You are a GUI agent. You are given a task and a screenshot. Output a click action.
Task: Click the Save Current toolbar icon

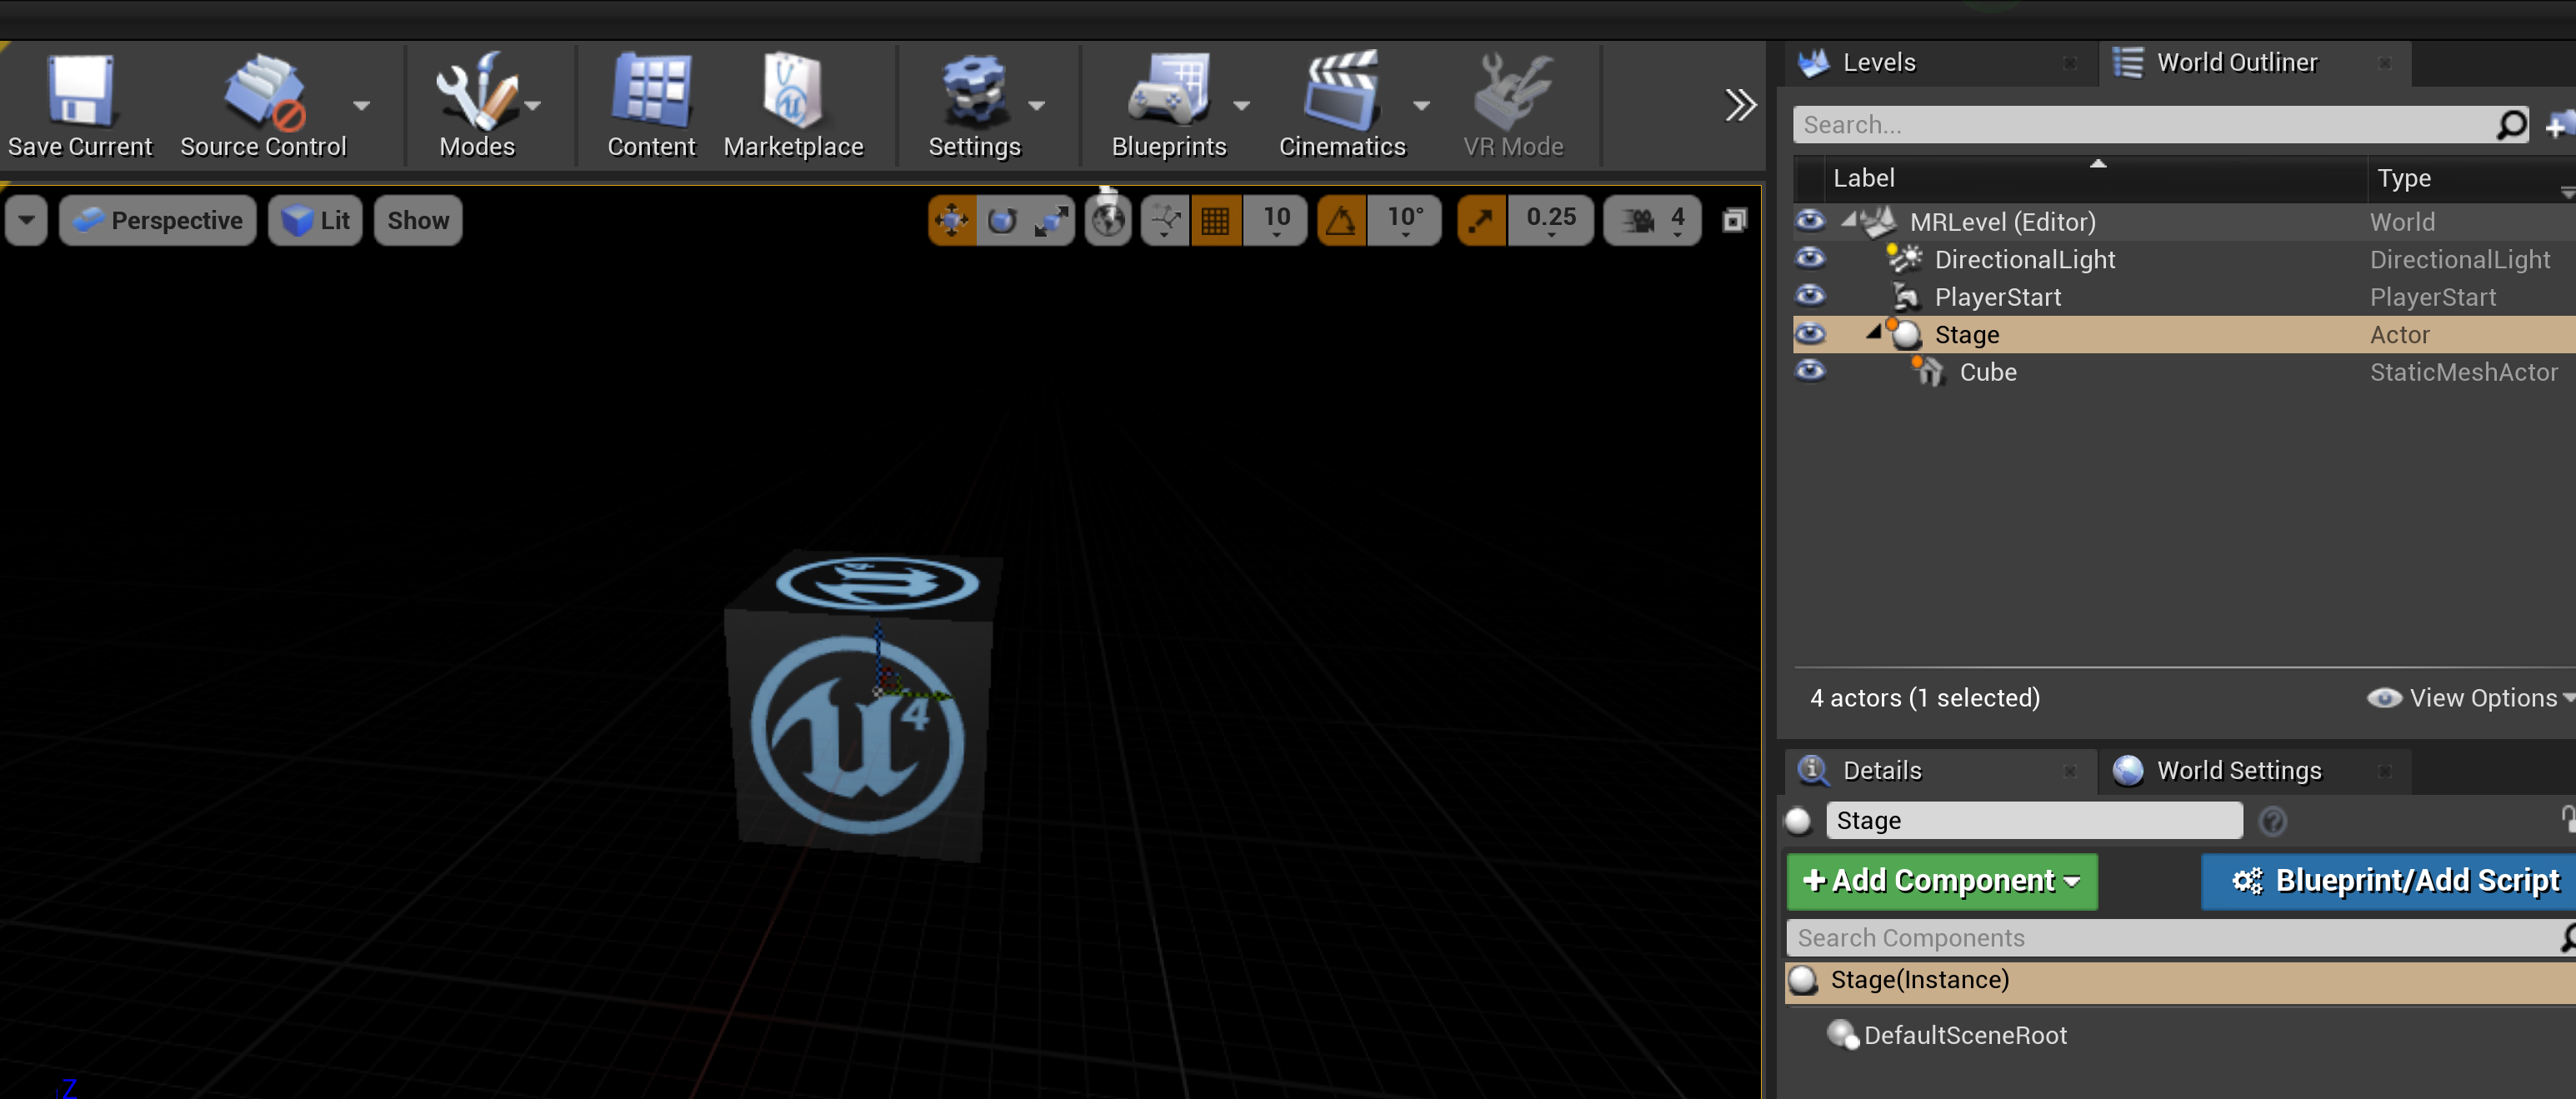pos(80,104)
